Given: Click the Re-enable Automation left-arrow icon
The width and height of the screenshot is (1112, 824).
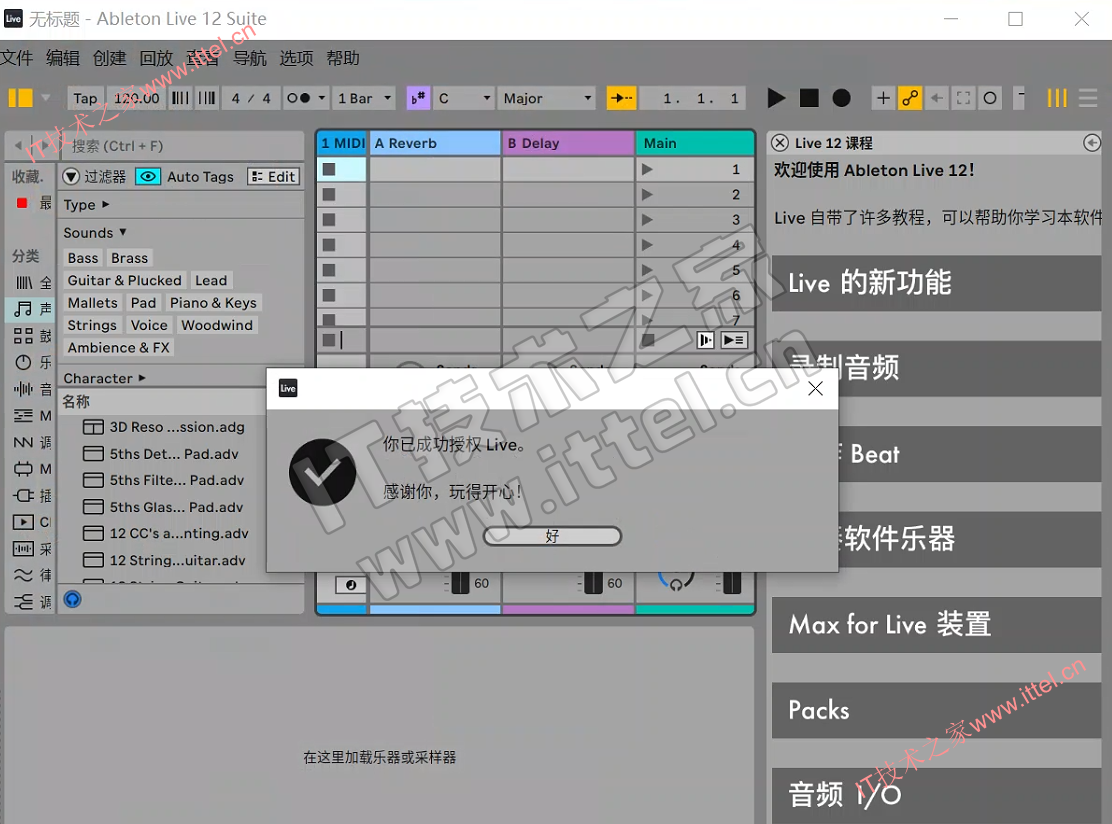Looking at the screenshot, I should (937, 98).
